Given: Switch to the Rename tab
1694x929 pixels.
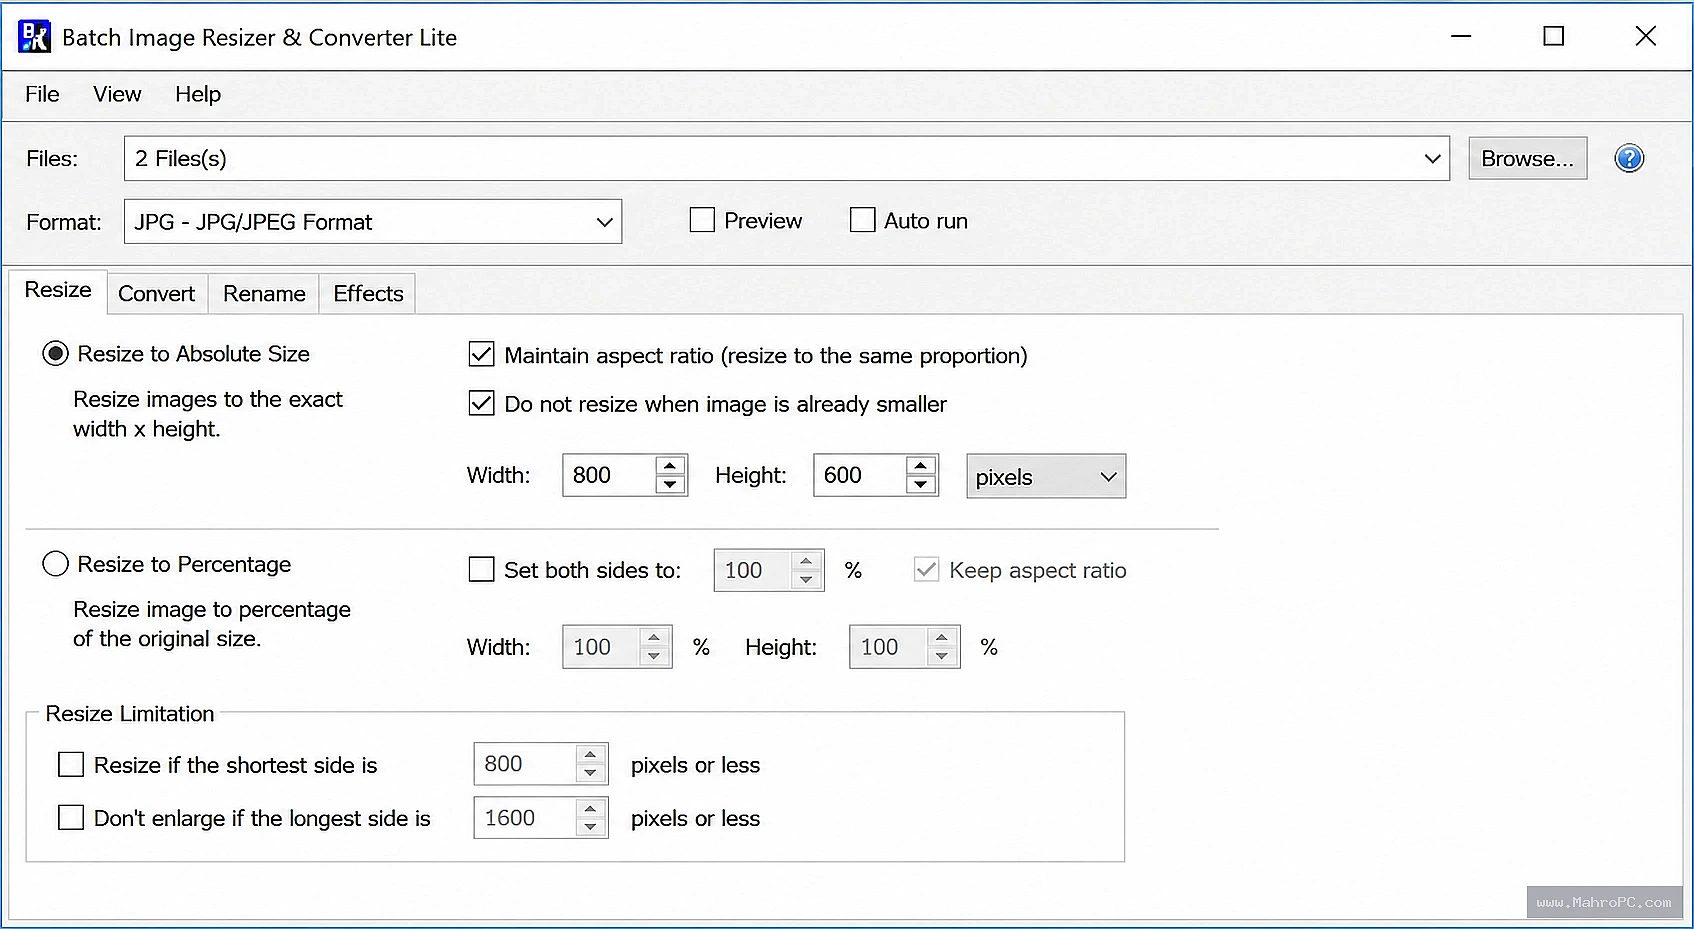Looking at the screenshot, I should (x=264, y=294).
